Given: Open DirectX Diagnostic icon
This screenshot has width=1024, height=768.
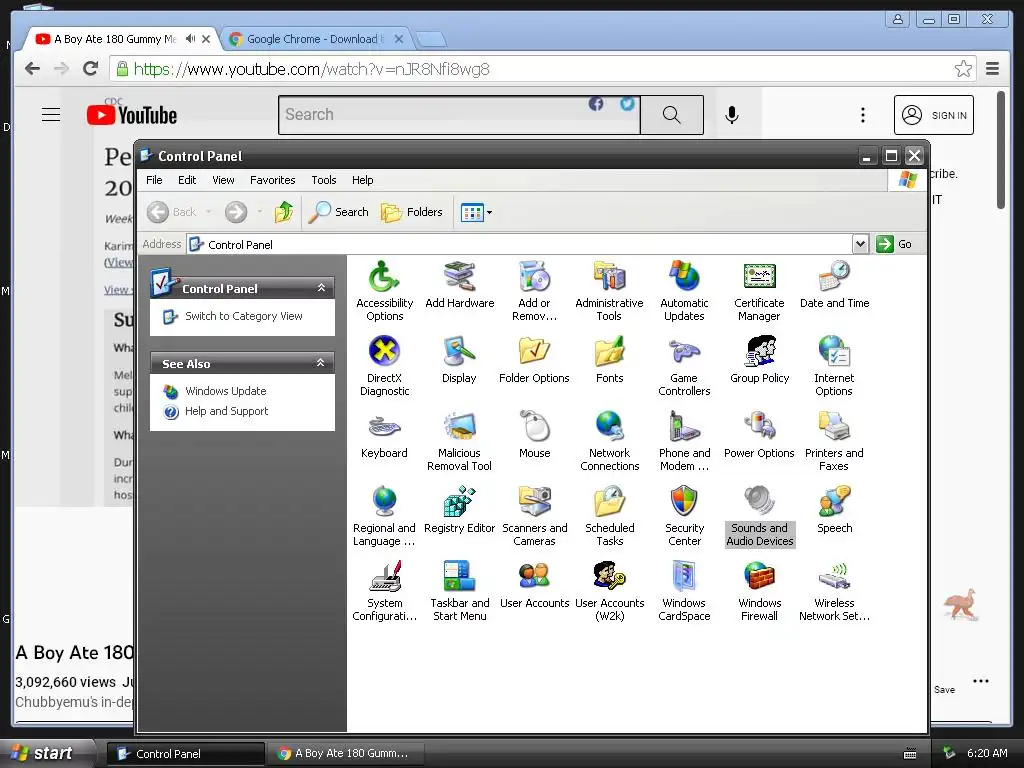Looking at the screenshot, I should tap(384, 366).
